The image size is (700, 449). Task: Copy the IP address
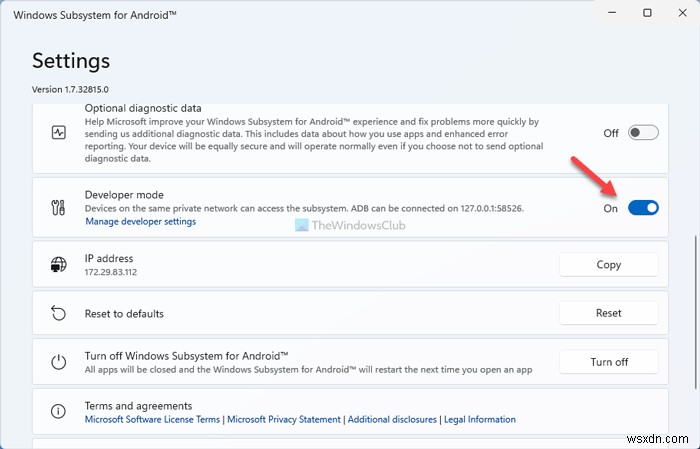click(x=608, y=265)
